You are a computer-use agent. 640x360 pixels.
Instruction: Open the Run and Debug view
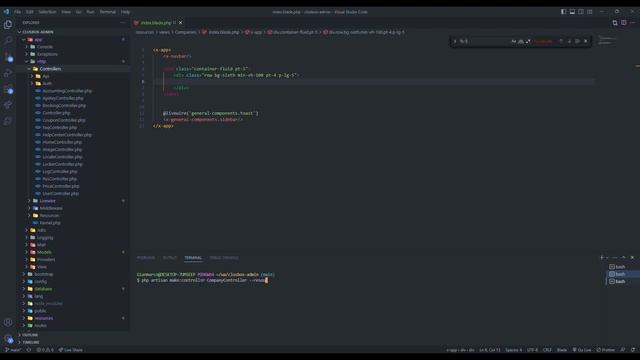click(8, 73)
